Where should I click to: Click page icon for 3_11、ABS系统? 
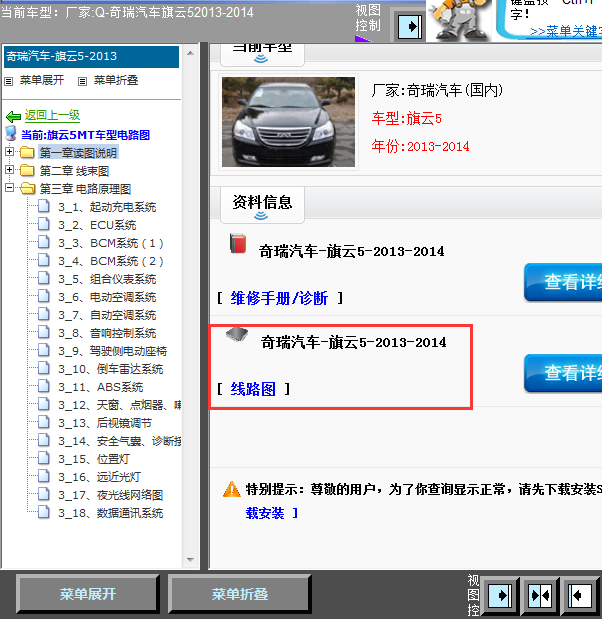tap(44, 386)
